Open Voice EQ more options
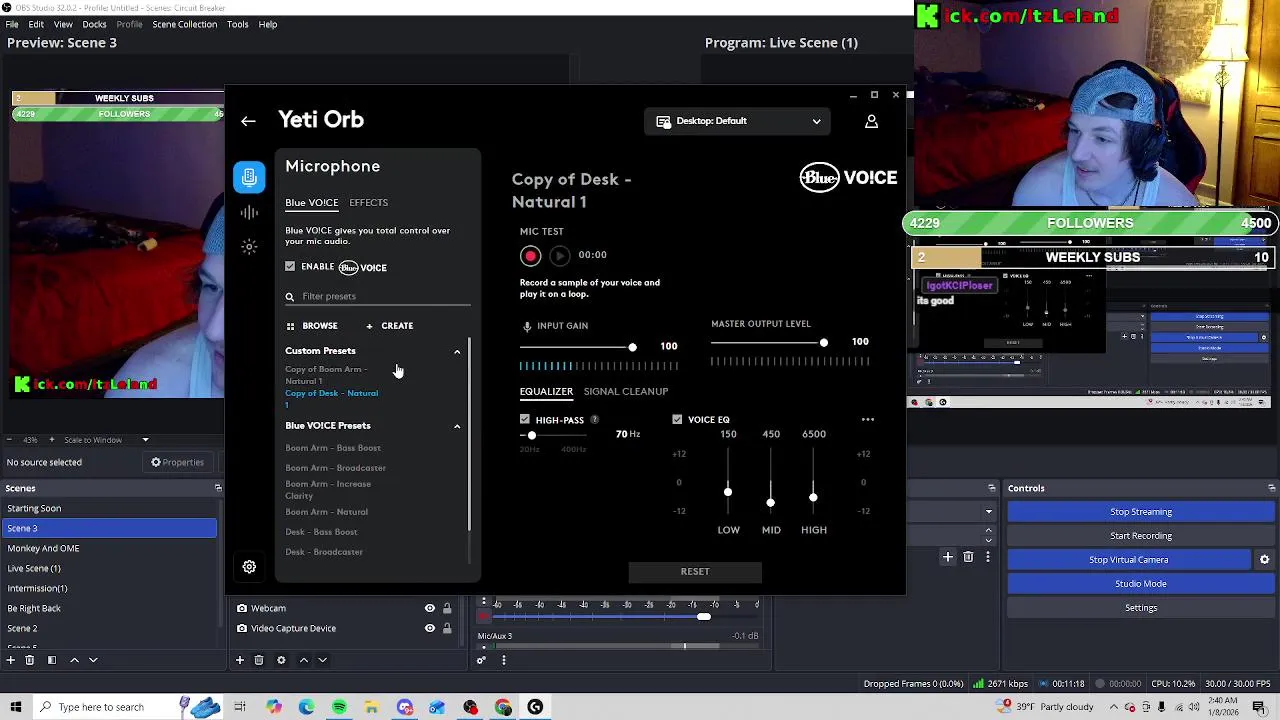 [868, 420]
